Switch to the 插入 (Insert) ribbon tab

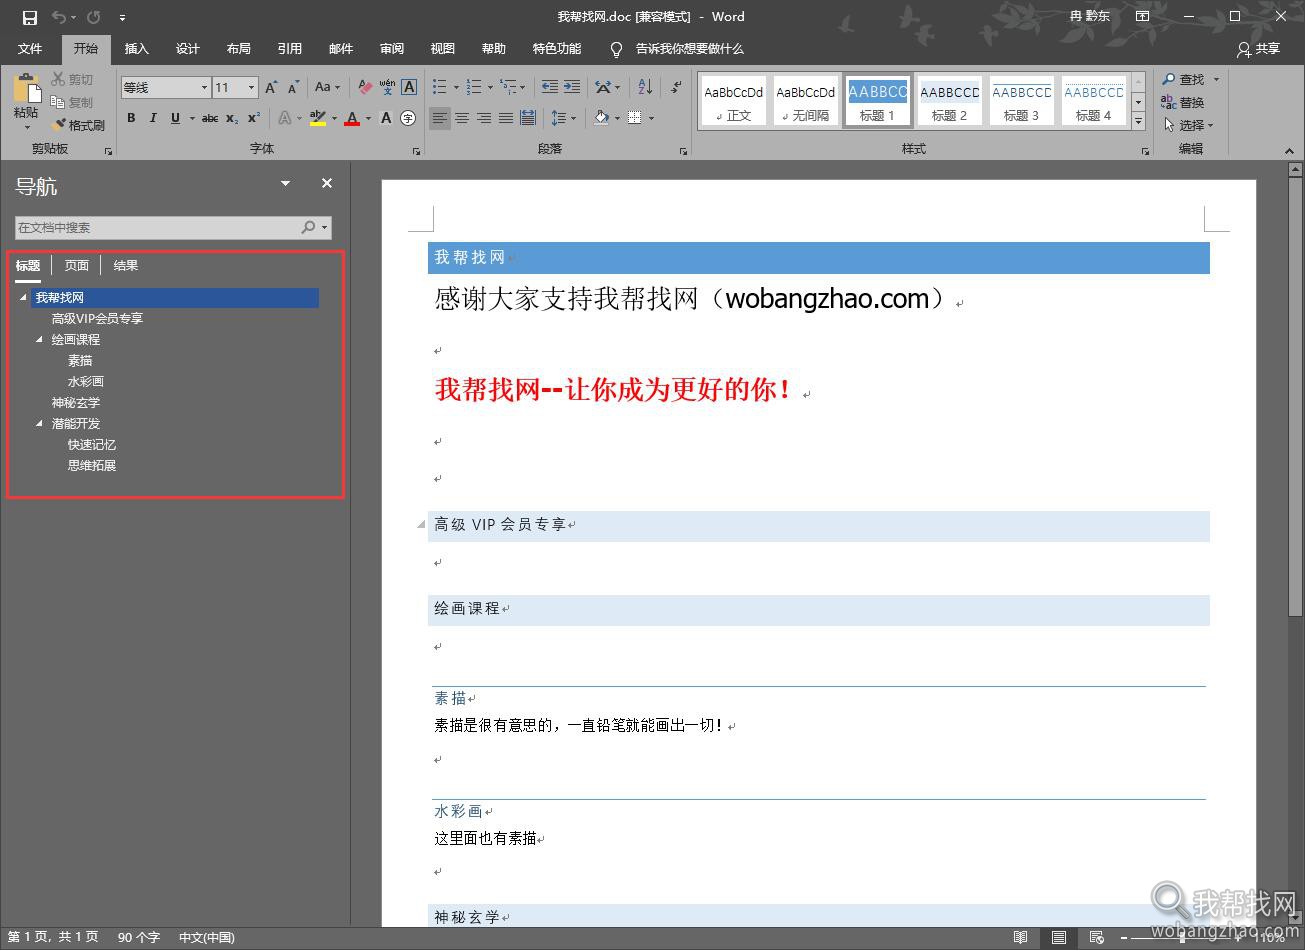pyautogui.click(x=136, y=48)
